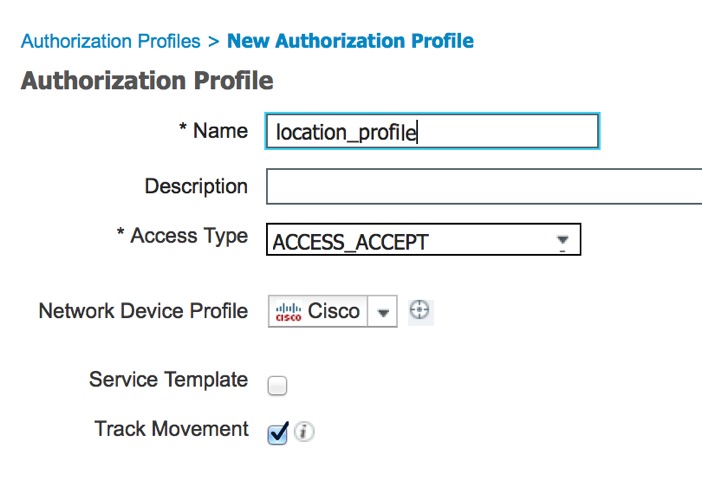Screen dimensions: 702x501
Task: Expand the Network Device Profile arrow
Action: (383, 311)
